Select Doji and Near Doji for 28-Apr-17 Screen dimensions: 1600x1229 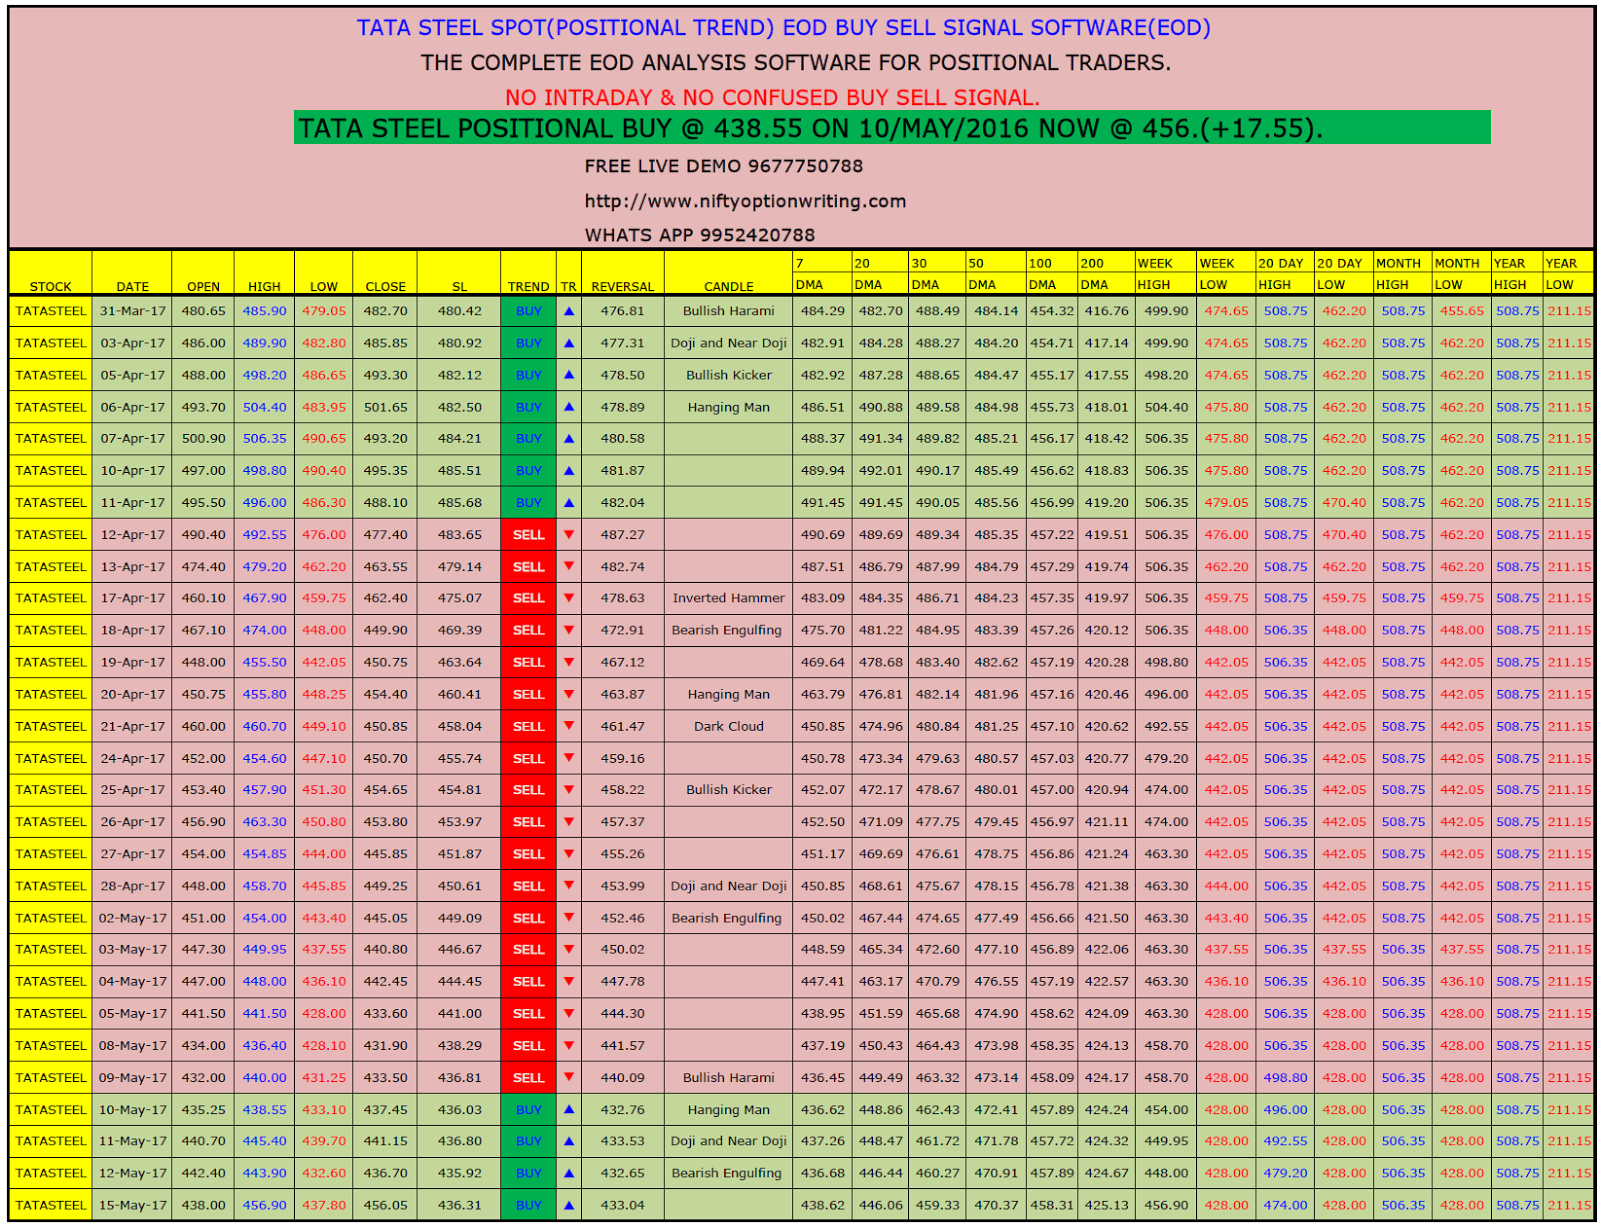729,886
